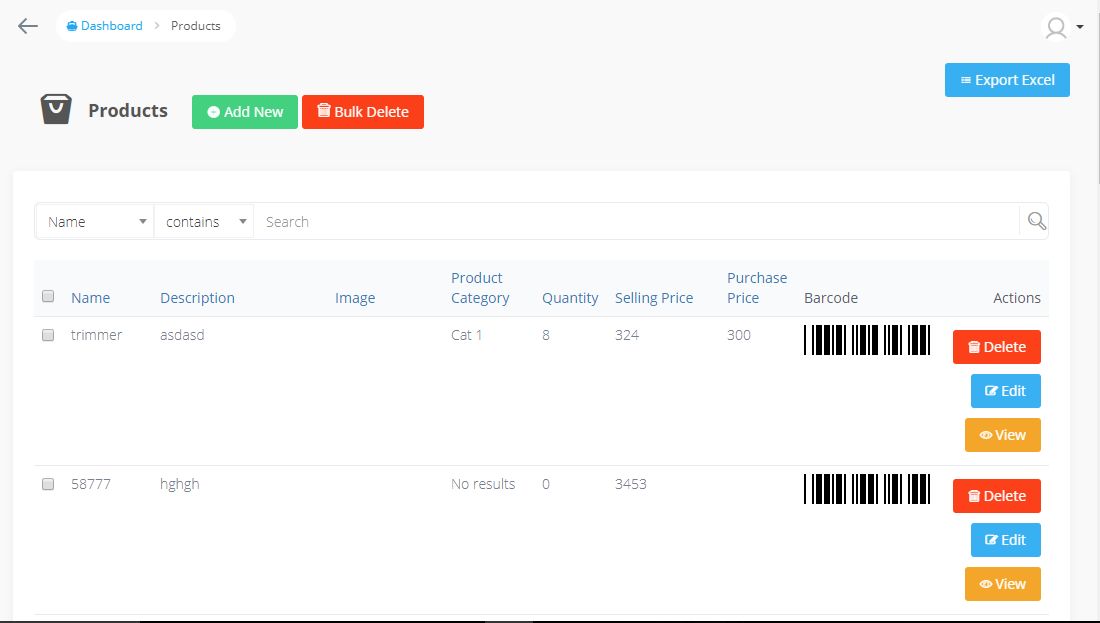Check the trimmer row checkbox
The width and height of the screenshot is (1100, 623).
48,336
